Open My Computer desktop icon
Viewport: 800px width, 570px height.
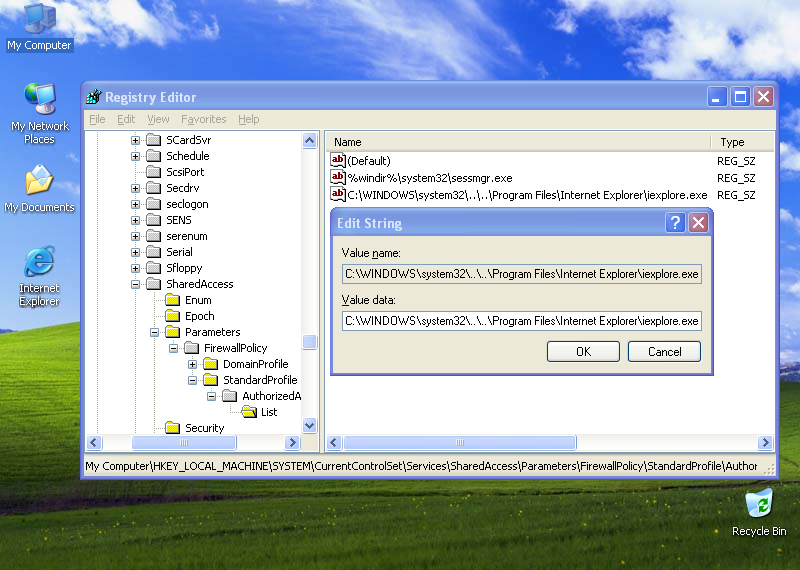tap(39, 27)
